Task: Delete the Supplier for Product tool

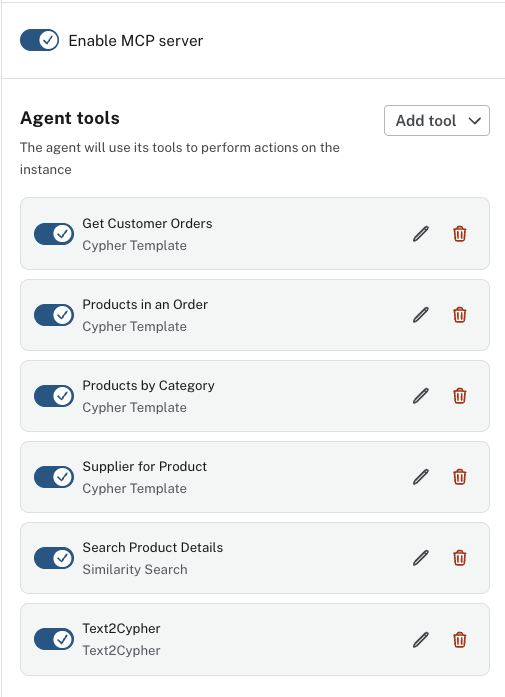Action: click(460, 477)
